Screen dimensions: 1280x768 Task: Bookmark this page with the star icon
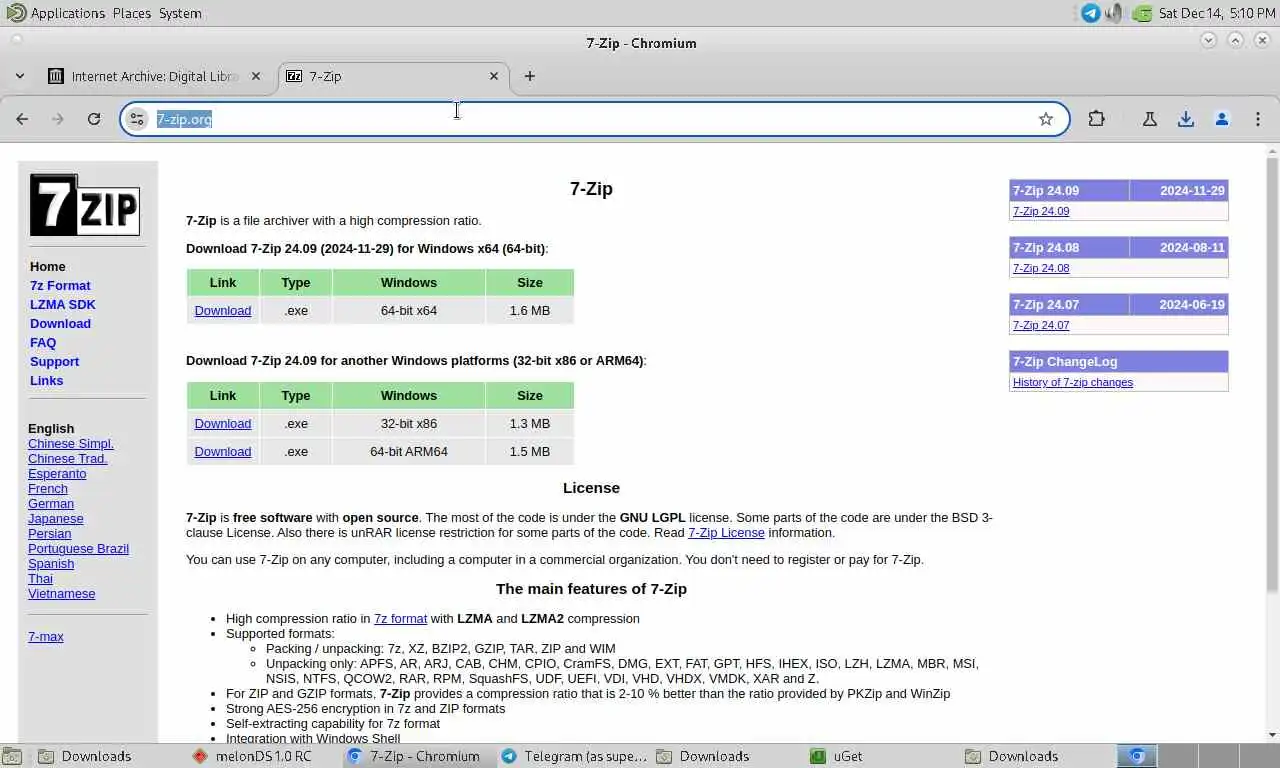tap(1046, 119)
